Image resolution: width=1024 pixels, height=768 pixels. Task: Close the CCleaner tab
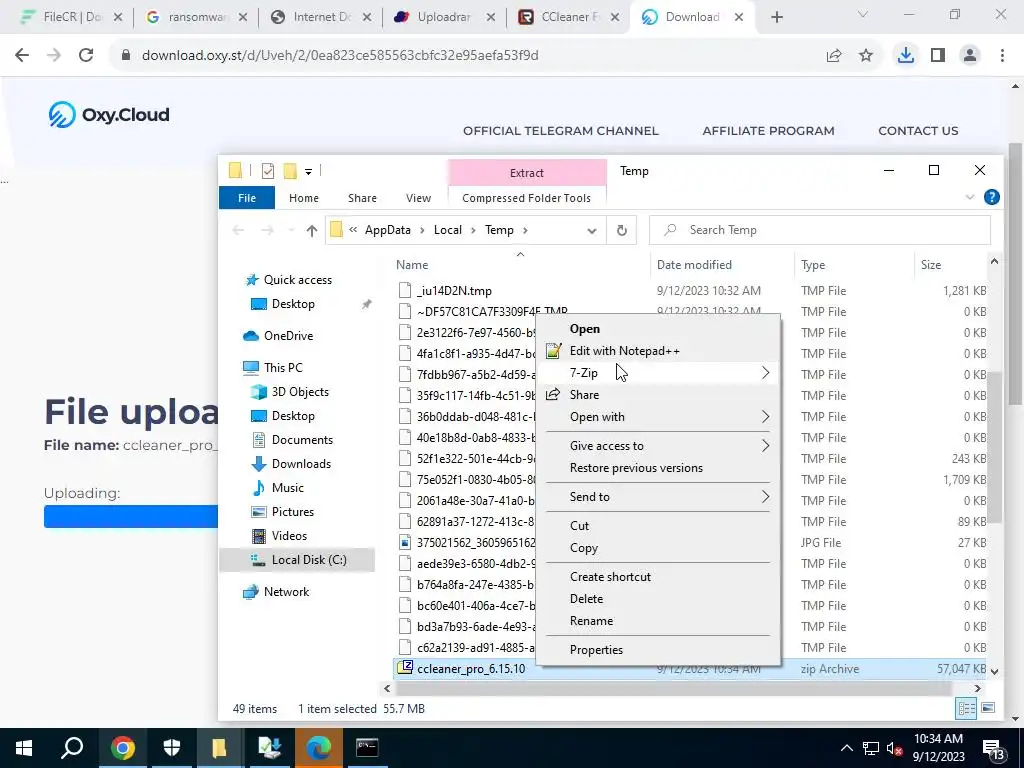(615, 18)
